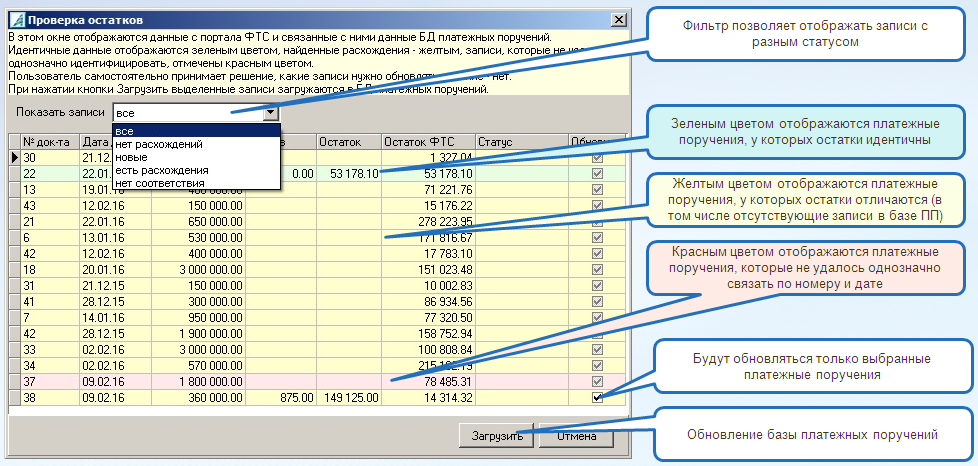The height and width of the screenshot is (466, 978).
Task: Click the row pointer arrow beside document 30
Action: pyautogui.click(x=14, y=158)
